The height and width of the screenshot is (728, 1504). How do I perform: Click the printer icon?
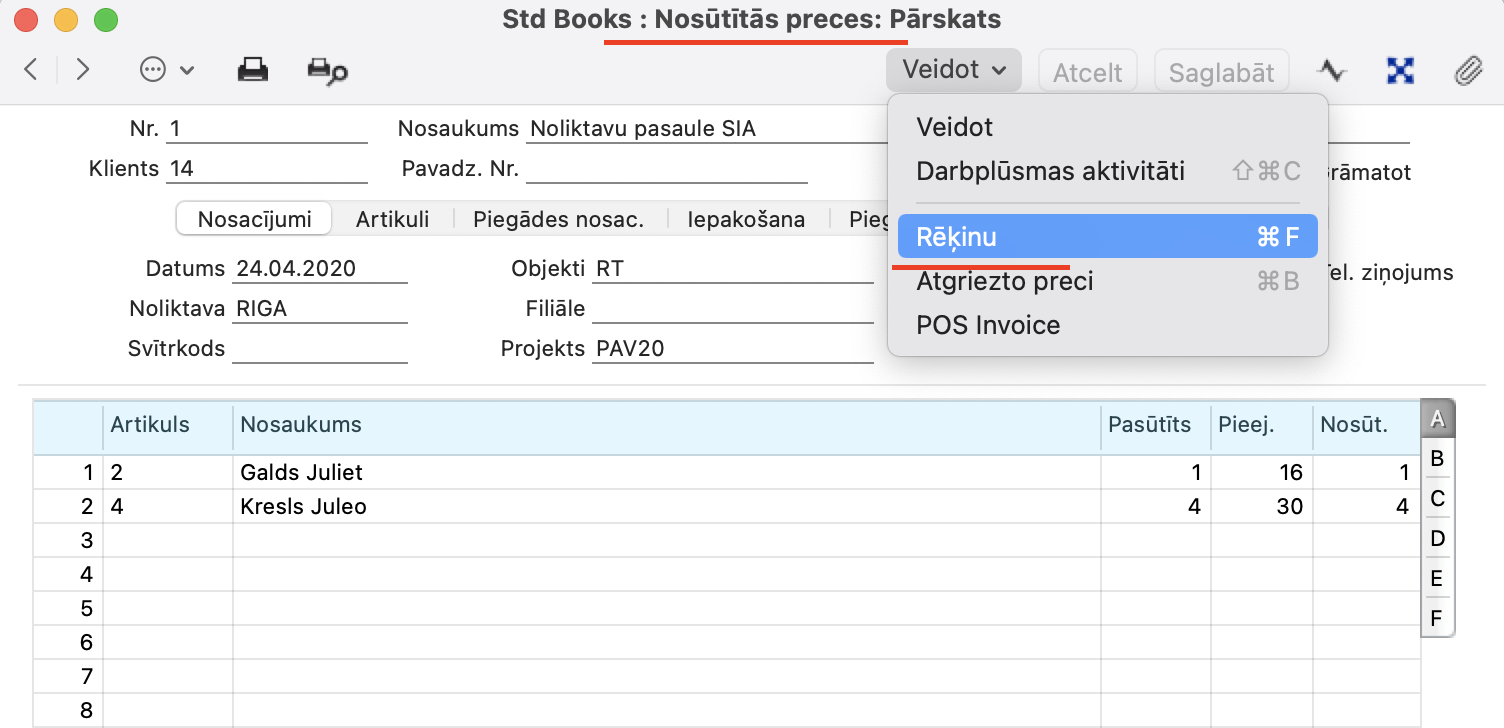tap(252, 70)
